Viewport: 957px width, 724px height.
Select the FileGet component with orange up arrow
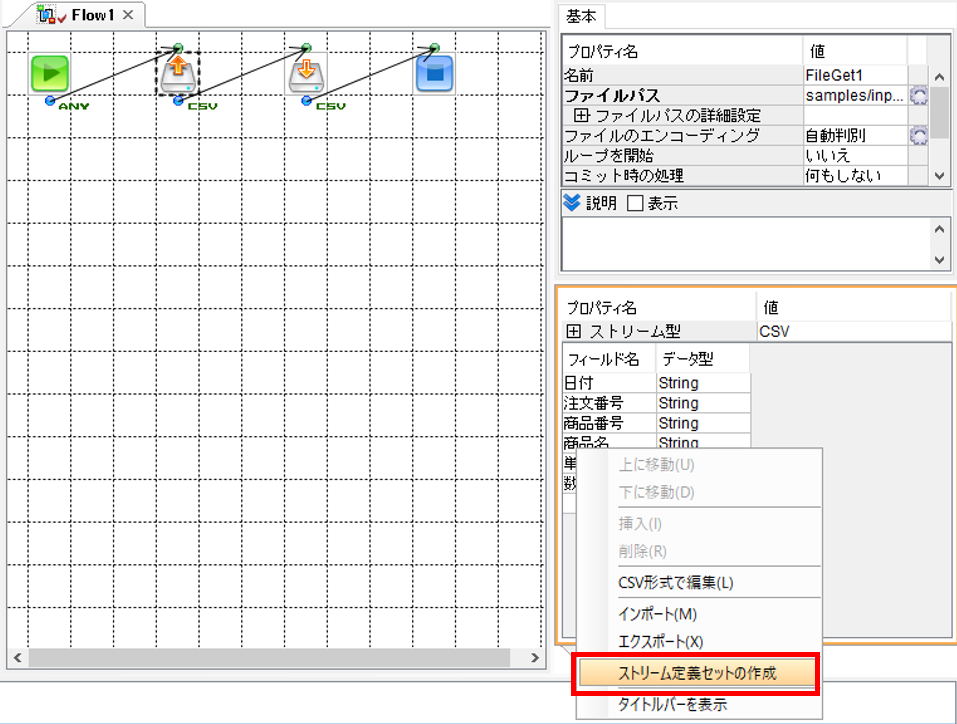[178, 73]
